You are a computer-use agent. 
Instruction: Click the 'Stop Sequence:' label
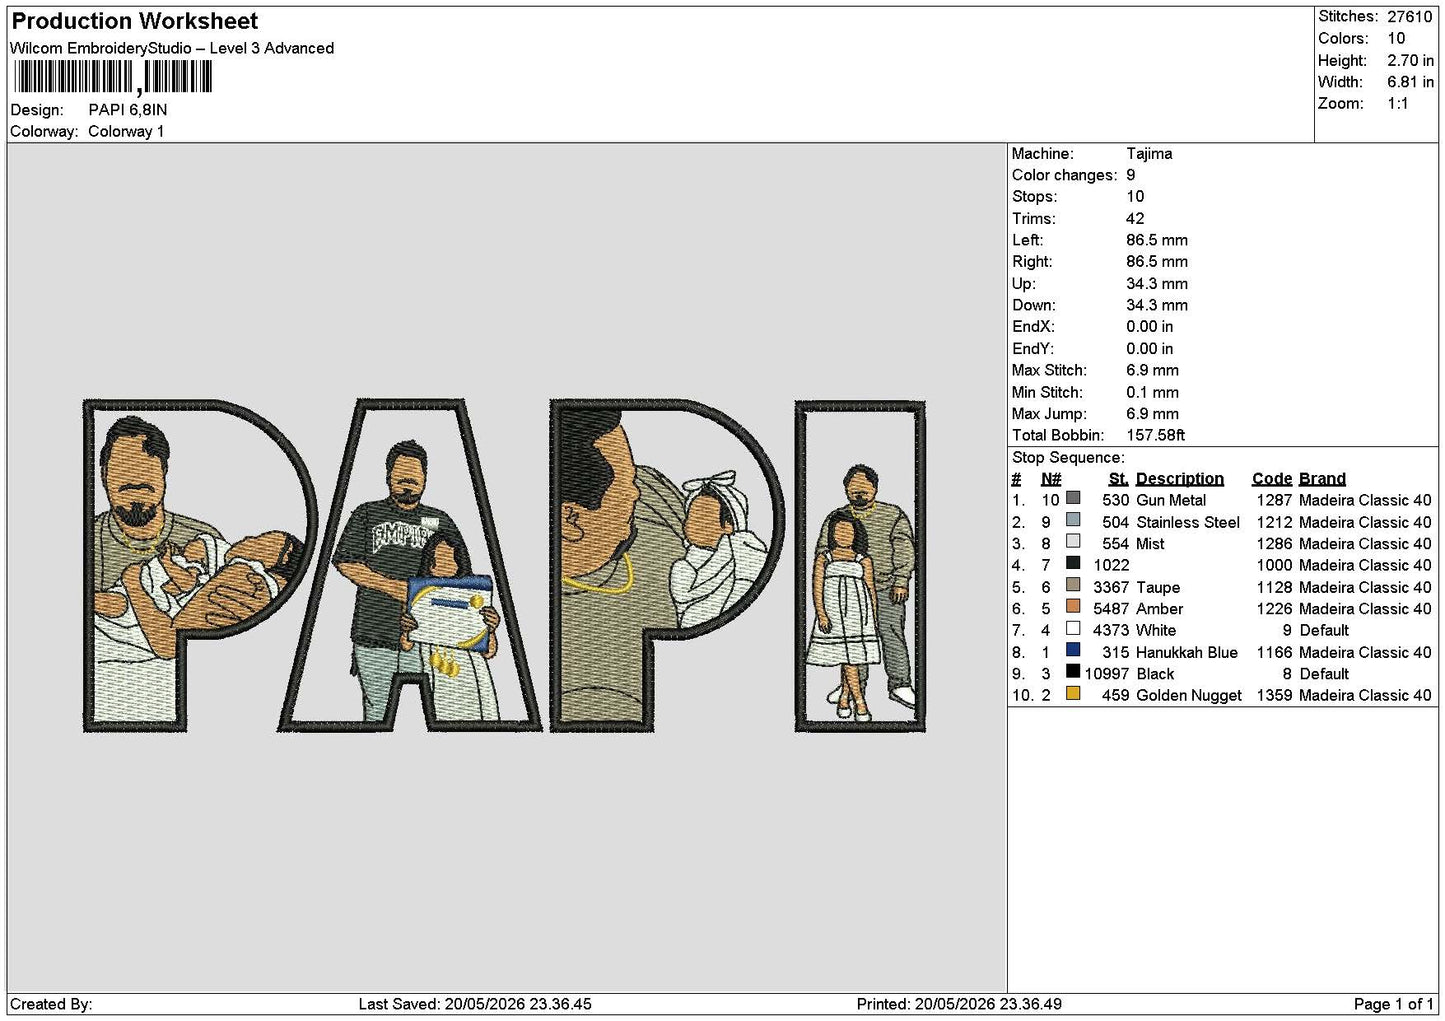coord(1068,457)
